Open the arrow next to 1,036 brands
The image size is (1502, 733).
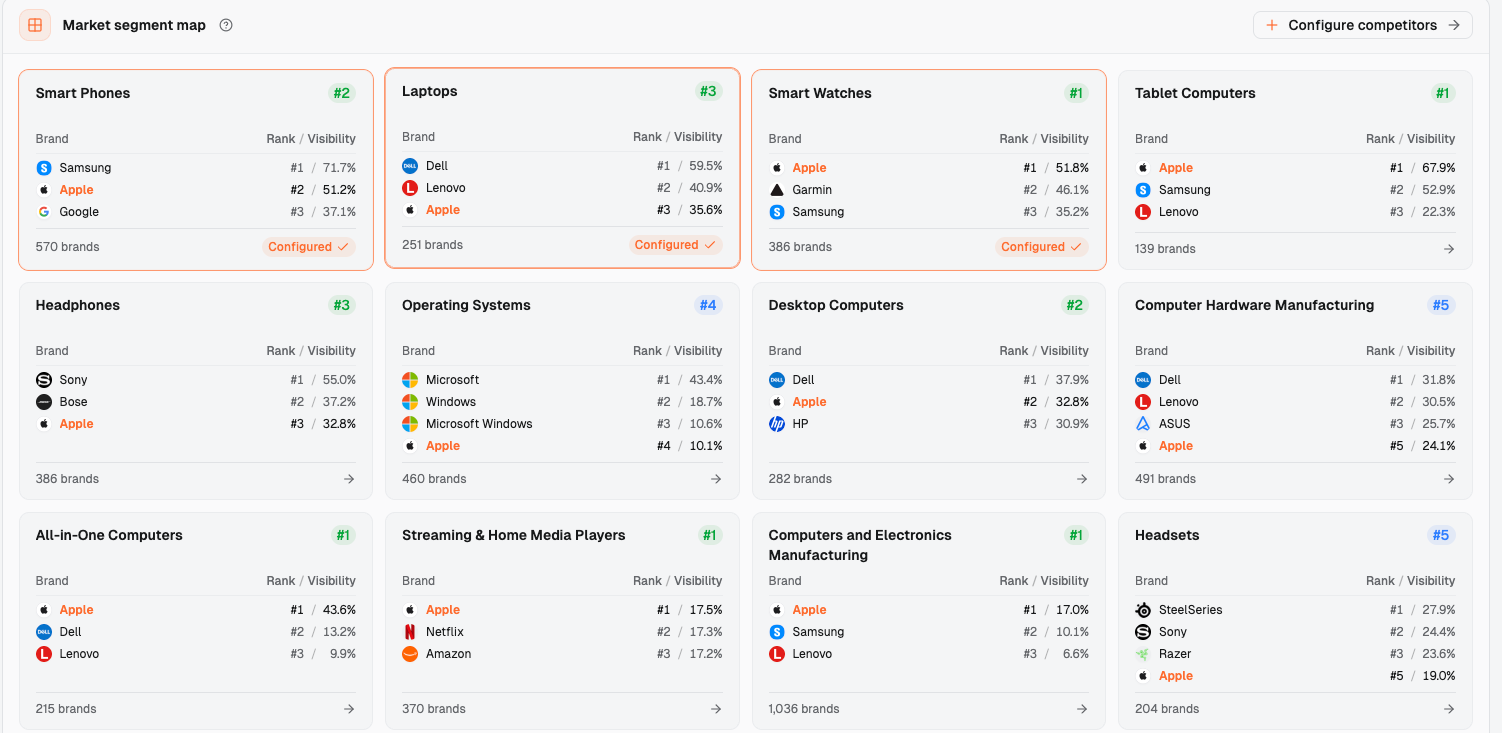tap(1082, 709)
